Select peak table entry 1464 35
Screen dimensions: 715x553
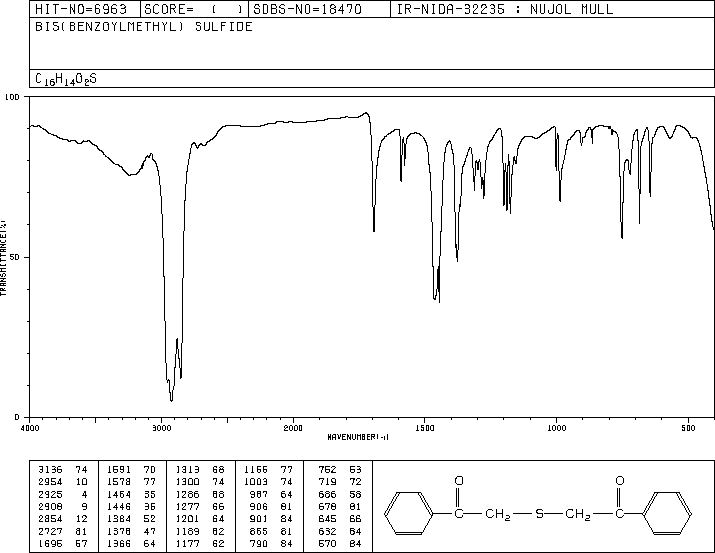131,494
